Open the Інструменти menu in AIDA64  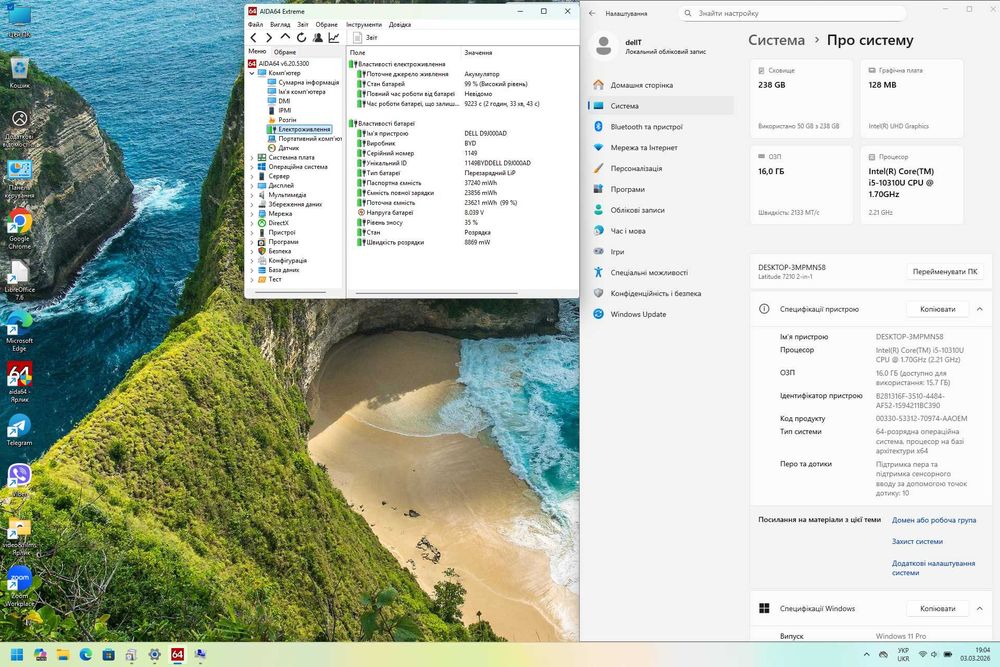(364, 24)
